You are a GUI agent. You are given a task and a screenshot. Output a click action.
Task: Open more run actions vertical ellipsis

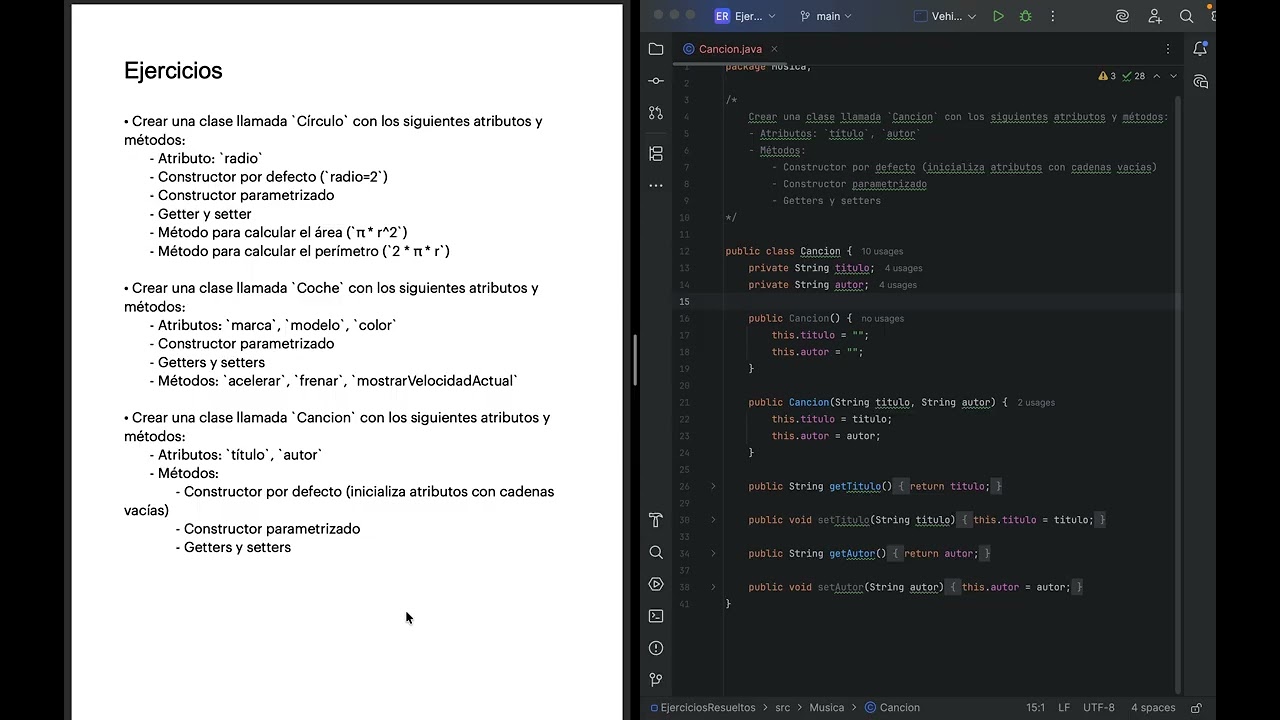pyautogui.click(x=1052, y=16)
